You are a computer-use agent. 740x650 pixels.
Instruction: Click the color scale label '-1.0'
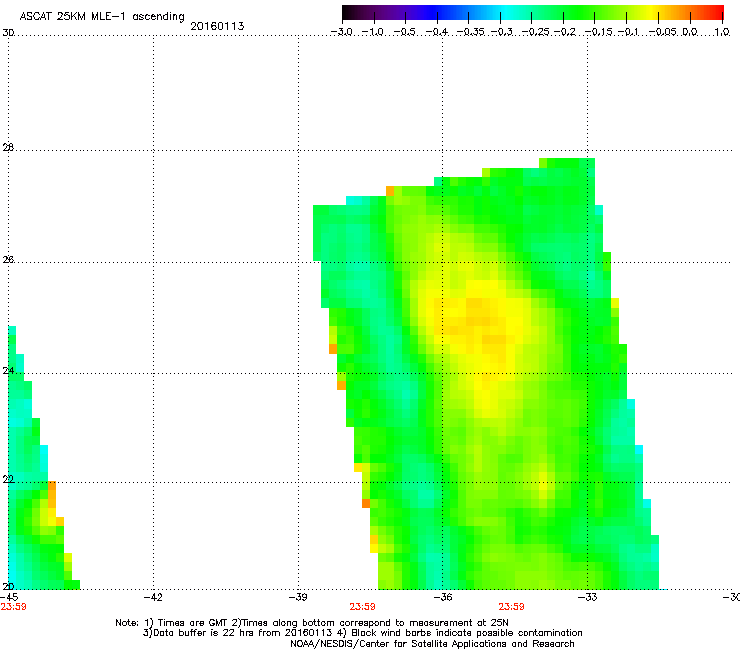point(373,32)
